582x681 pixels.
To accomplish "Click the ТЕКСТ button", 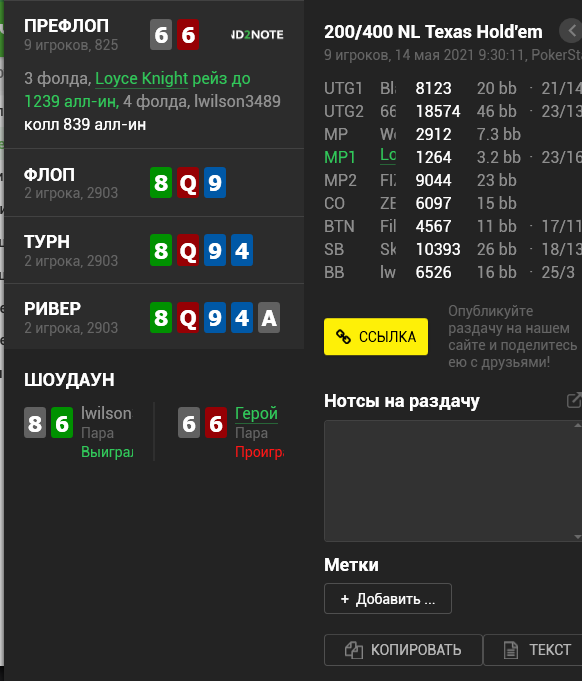I will pos(533,650).
